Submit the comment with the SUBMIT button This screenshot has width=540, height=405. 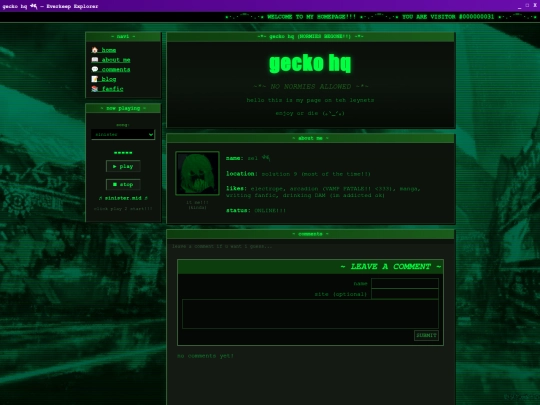[426, 335]
